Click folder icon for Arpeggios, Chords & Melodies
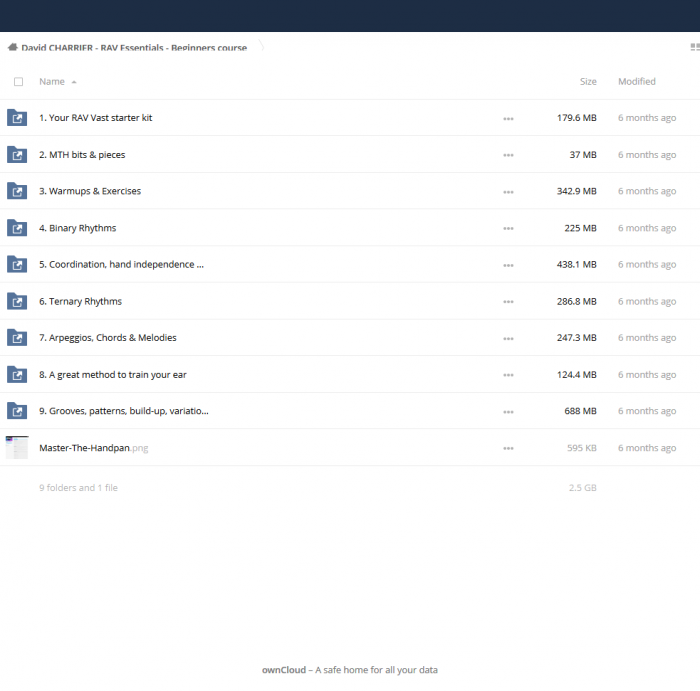 (17, 338)
